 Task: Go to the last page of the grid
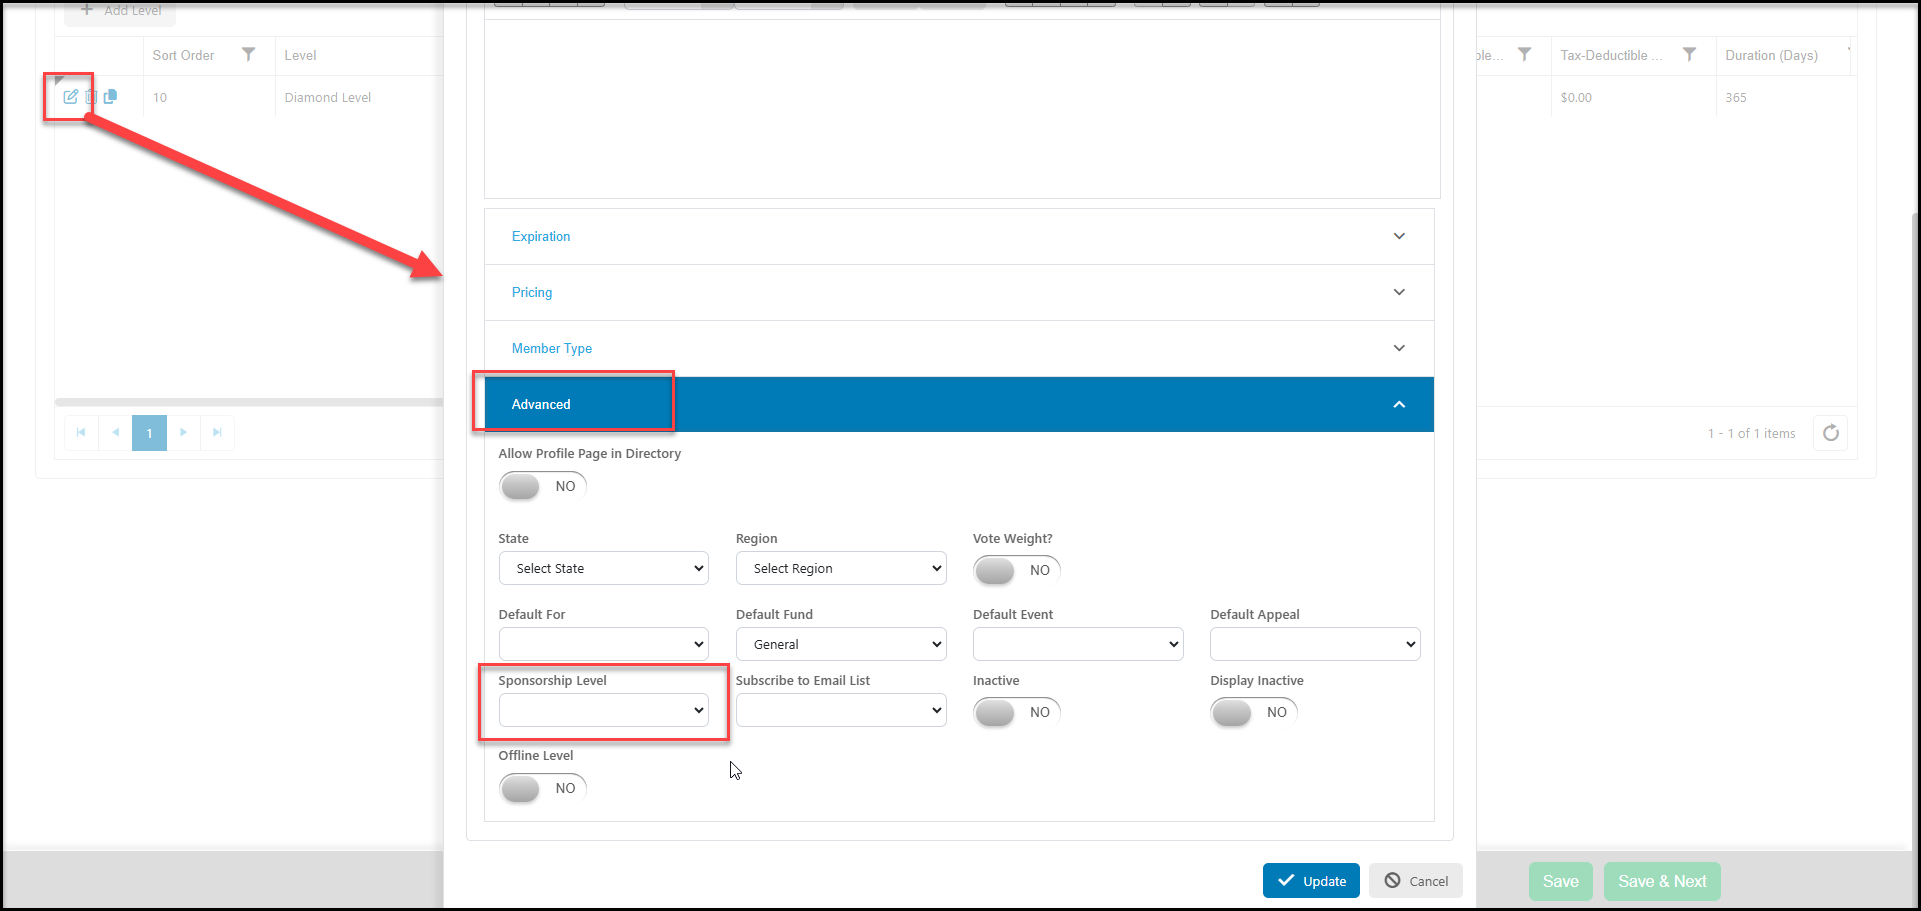click(x=217, y=433)
